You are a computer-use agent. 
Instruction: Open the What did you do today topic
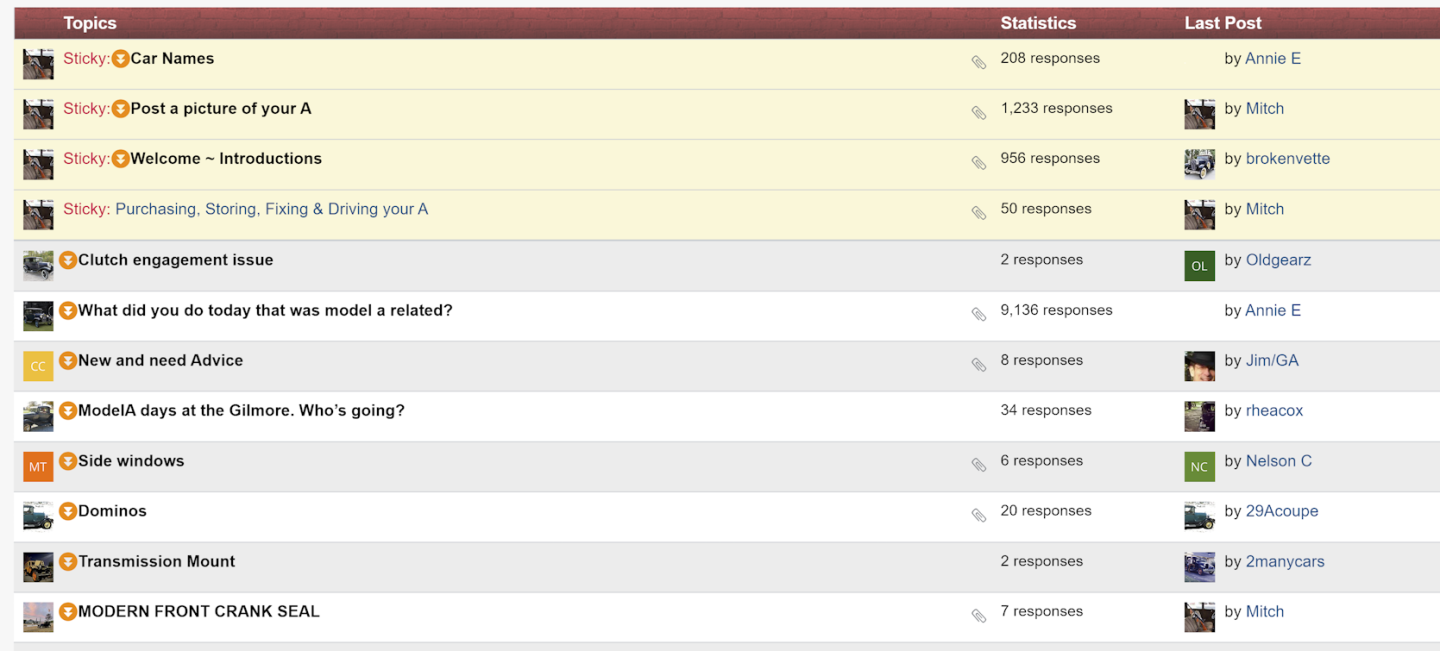point(265,310)
